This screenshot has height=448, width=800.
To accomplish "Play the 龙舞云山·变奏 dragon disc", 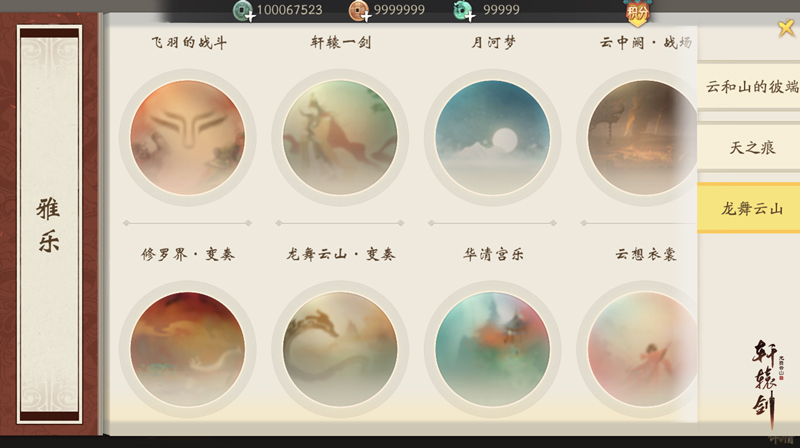I will pyautogui.click(x=340, y=349).
